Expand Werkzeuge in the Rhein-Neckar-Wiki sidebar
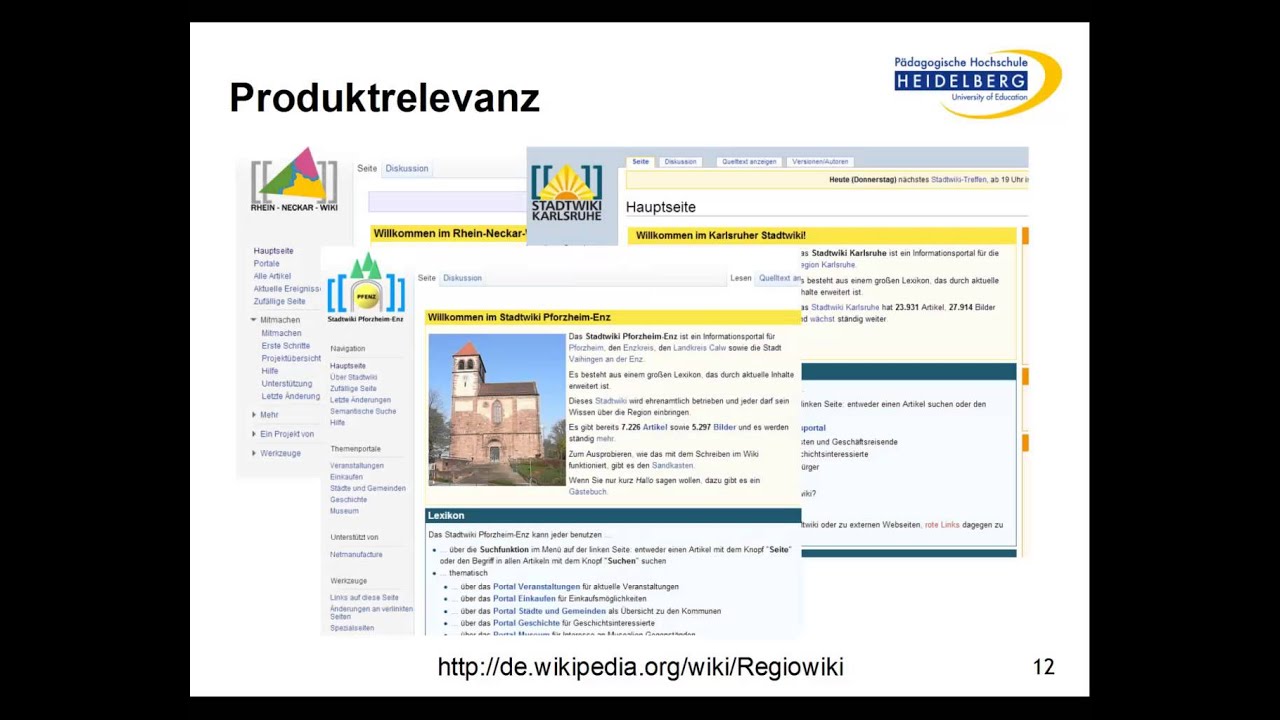Image resolution: width=1280 pixels, height=720 pixels. click(x=253, y=453)
